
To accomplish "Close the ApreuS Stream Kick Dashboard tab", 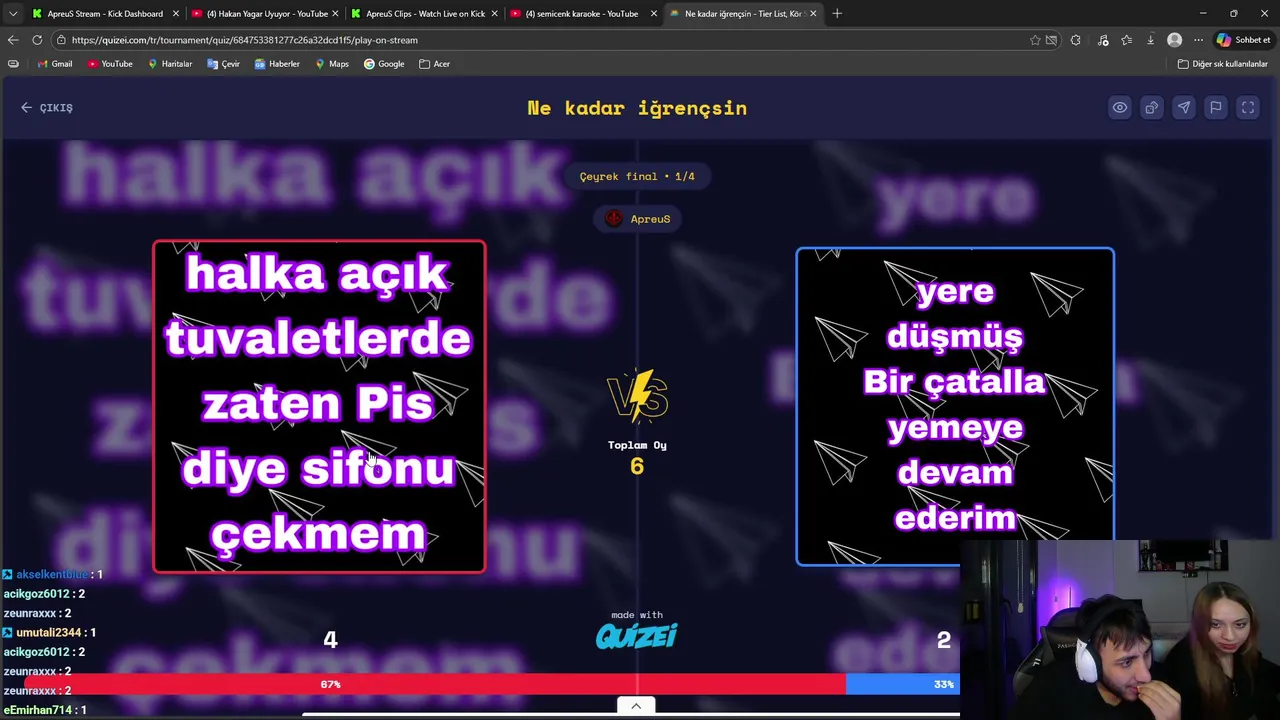I will coord(176,13).
